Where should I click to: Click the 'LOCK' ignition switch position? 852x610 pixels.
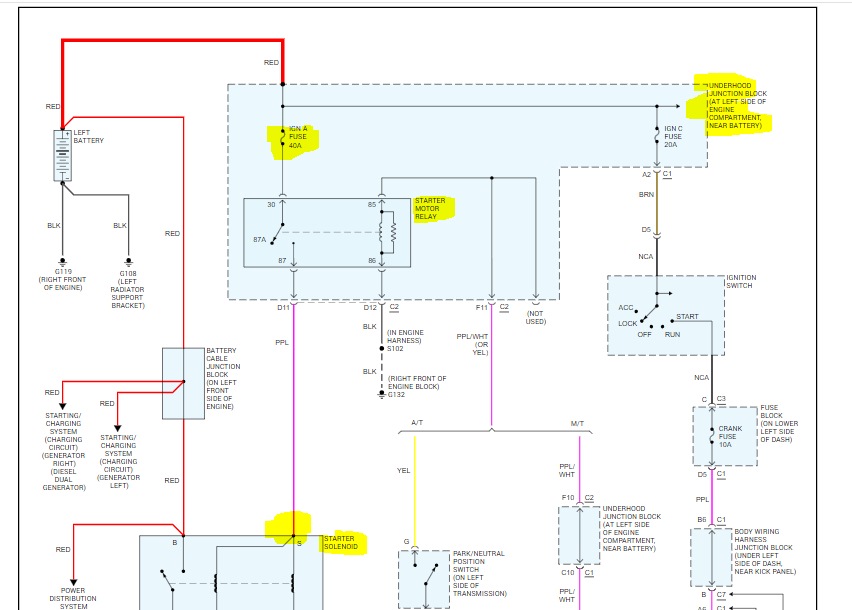[627, 323]
